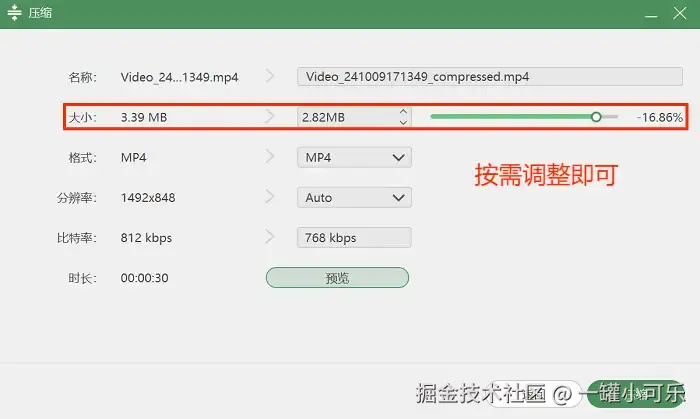The image size is (700, 419).
Task: Click the gray unfilled end of the size slider
Action: tap(610, 117)
